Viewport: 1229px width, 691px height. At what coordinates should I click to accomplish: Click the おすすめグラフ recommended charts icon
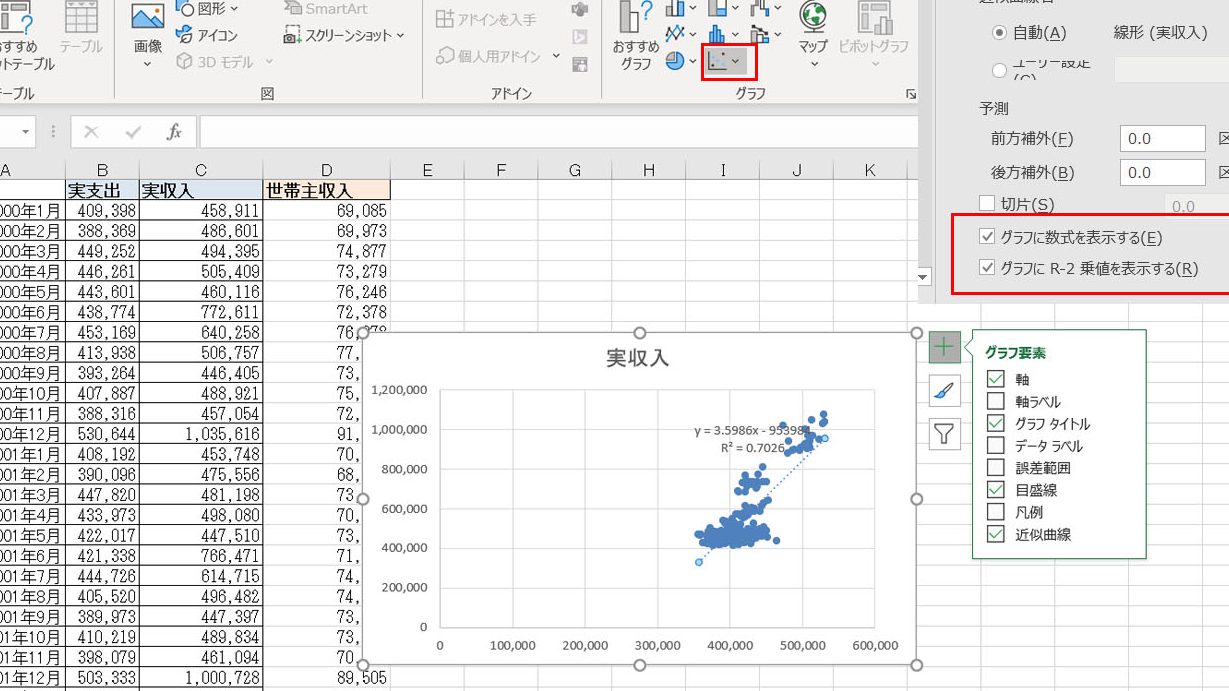pos(635,34)
